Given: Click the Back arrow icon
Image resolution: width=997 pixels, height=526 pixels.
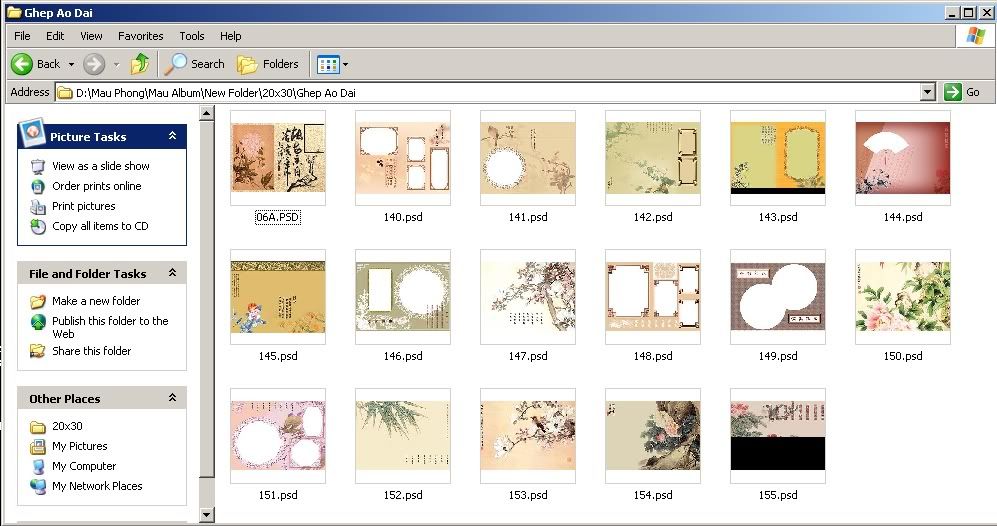Looking at the screenshot, I should pos(22,64).
